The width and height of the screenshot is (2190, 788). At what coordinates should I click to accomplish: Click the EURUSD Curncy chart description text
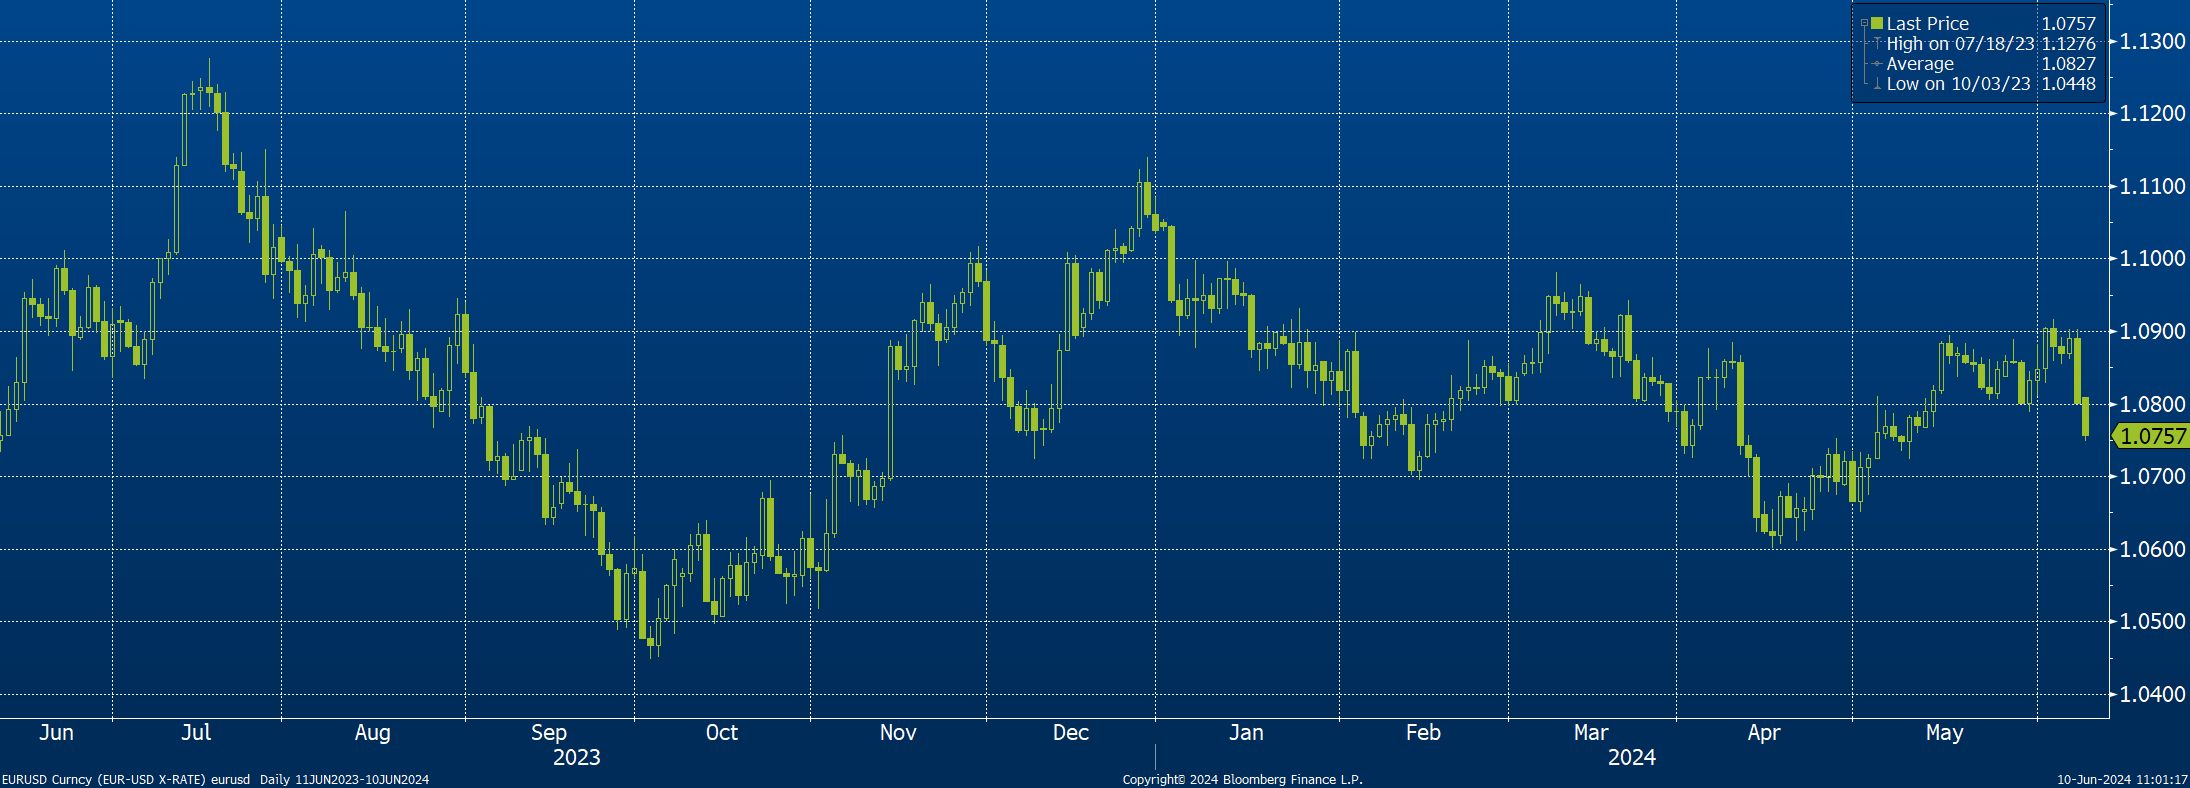pyautogui.click(x=215, y=779)
